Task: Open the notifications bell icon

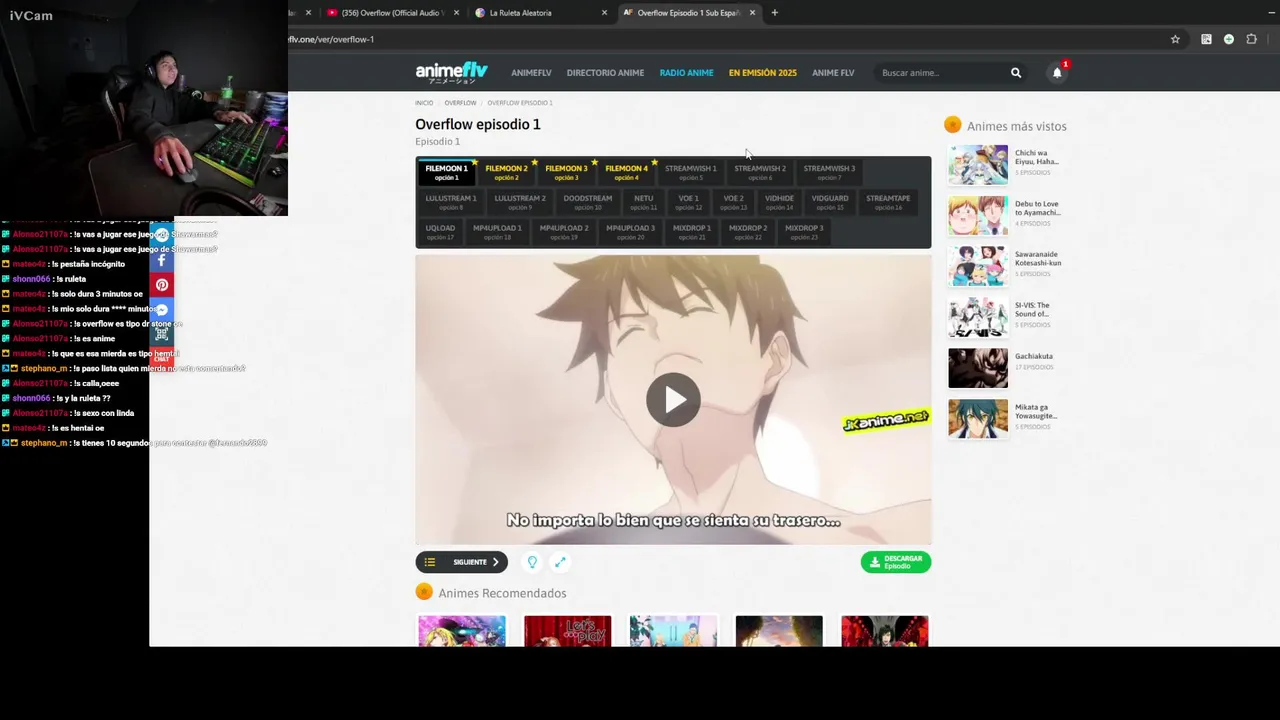Action: click(x=1057, y=73)
